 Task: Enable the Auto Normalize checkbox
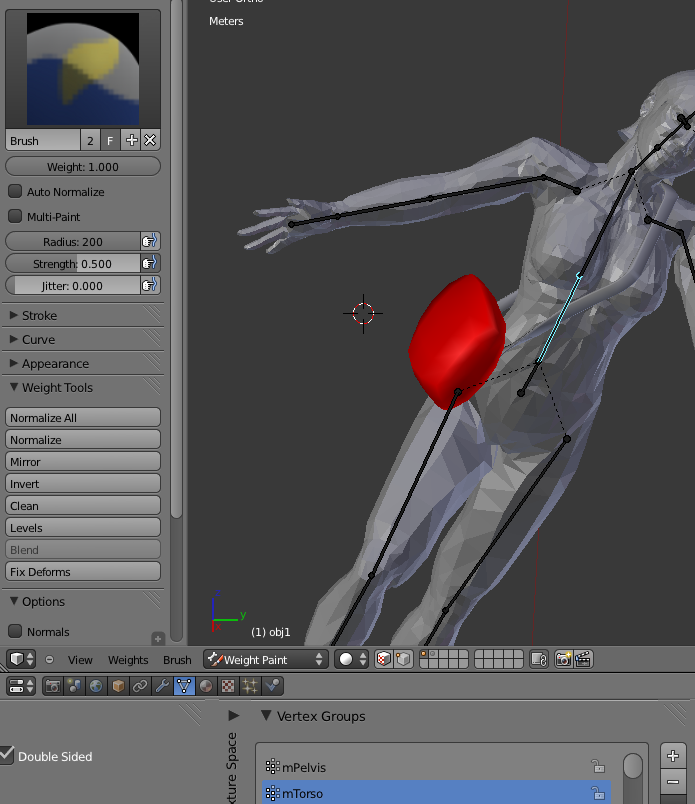pyautogui.click(x=15, y=191)
